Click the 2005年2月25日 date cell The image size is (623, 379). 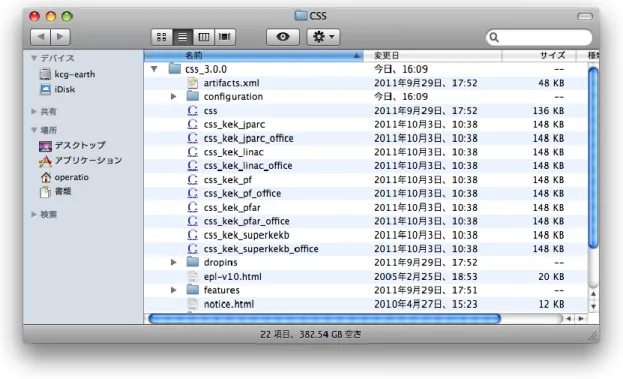pos(426,277)
